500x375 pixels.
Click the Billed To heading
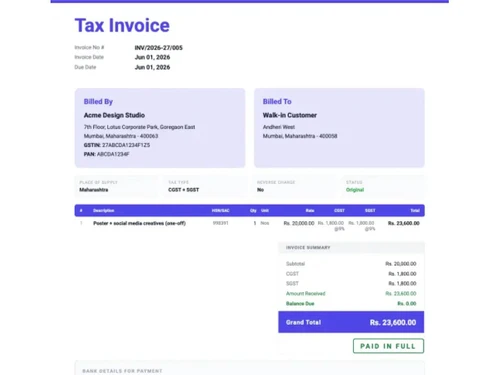pos(277,102)
